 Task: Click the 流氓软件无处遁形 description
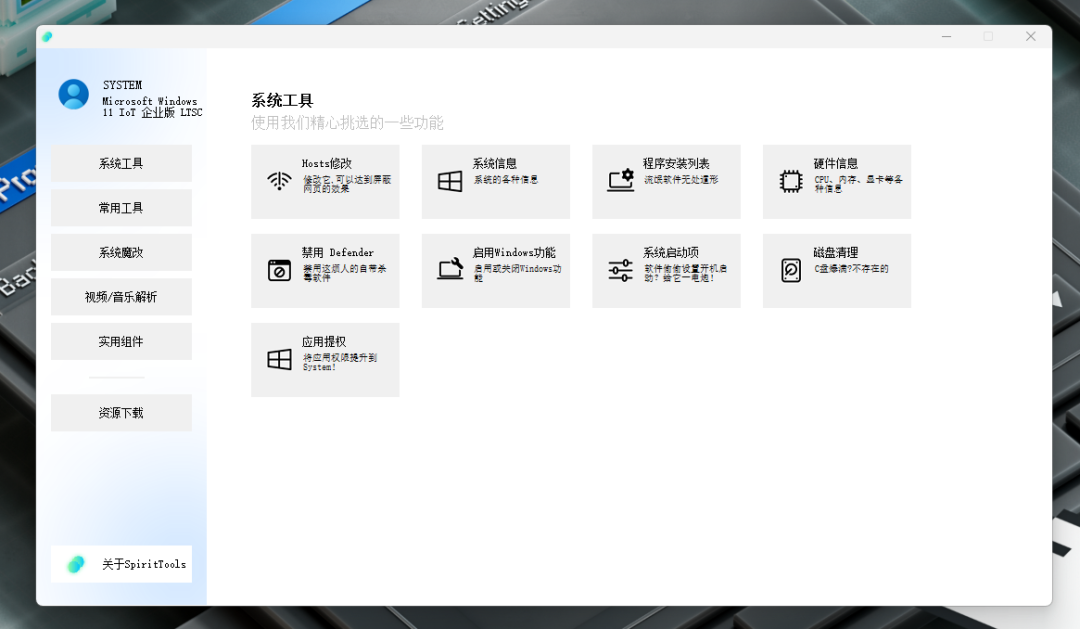click(x=681, y=179)
